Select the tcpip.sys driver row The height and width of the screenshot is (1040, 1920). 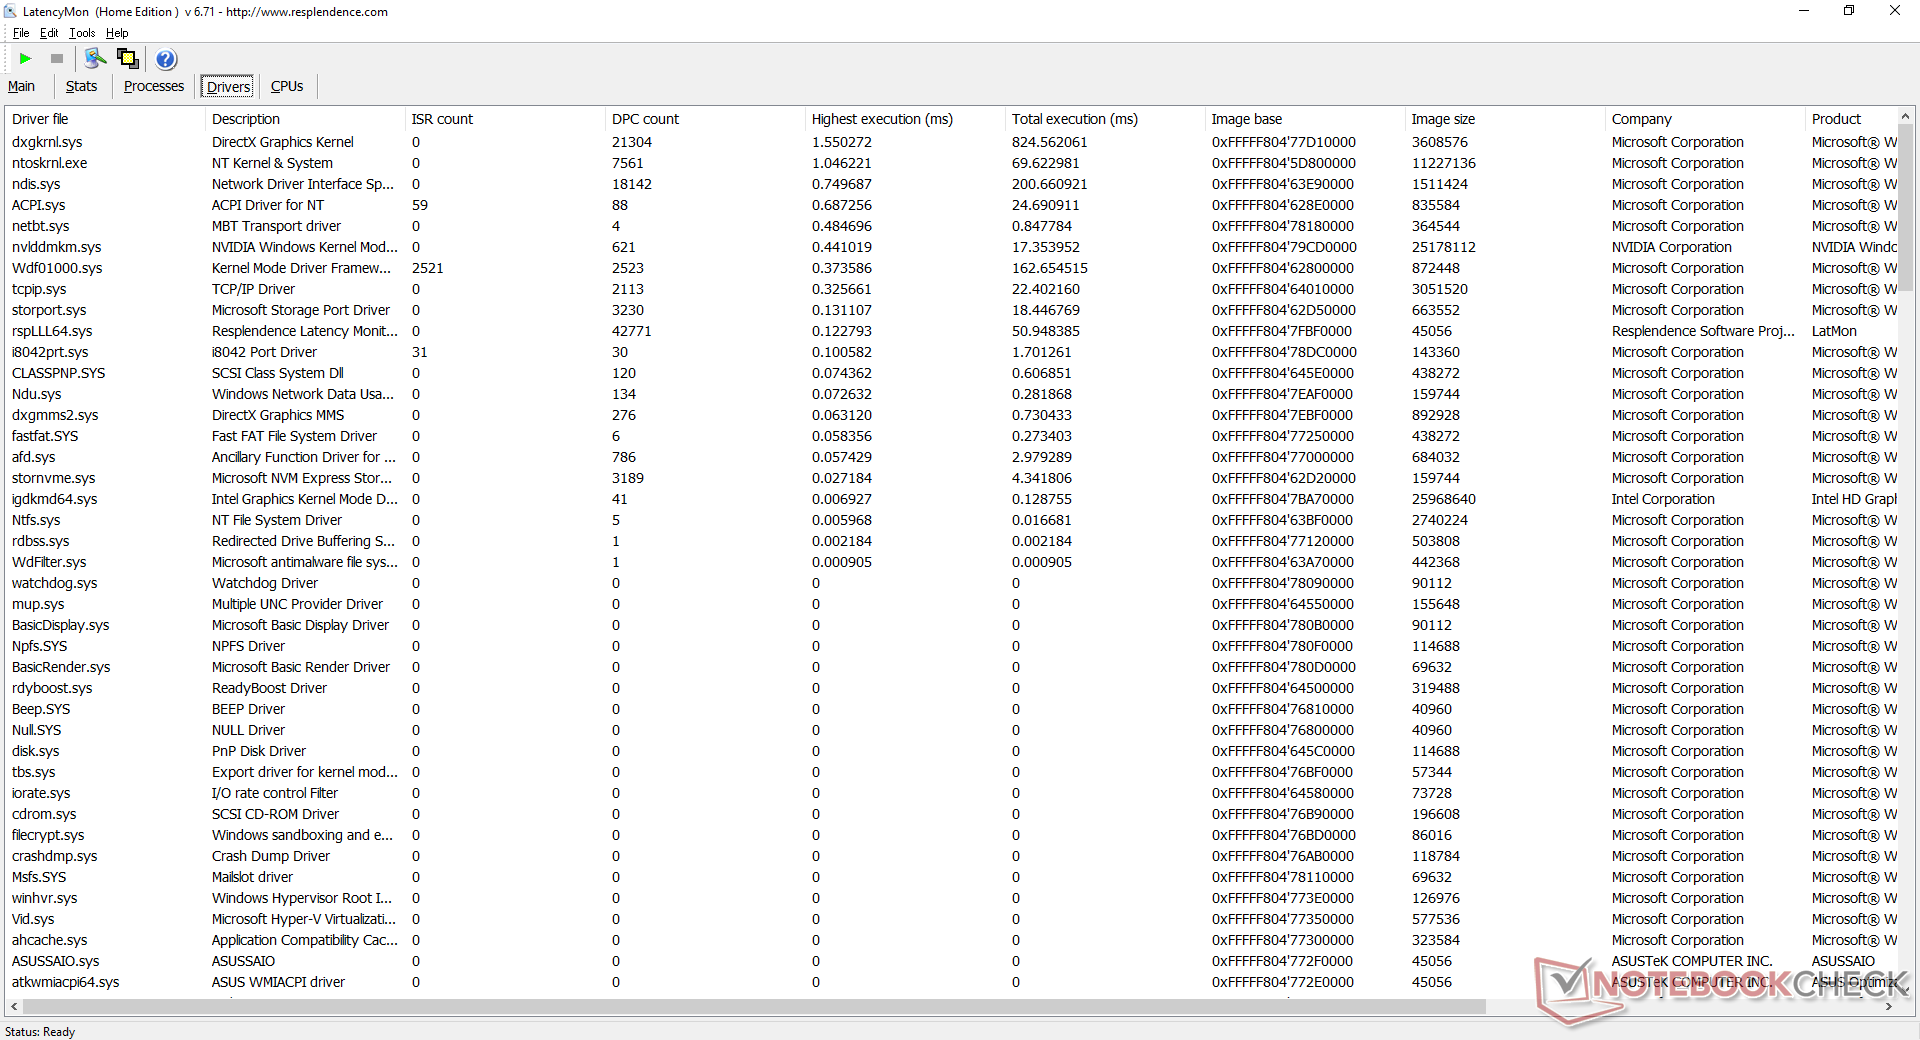click(952, 289)
